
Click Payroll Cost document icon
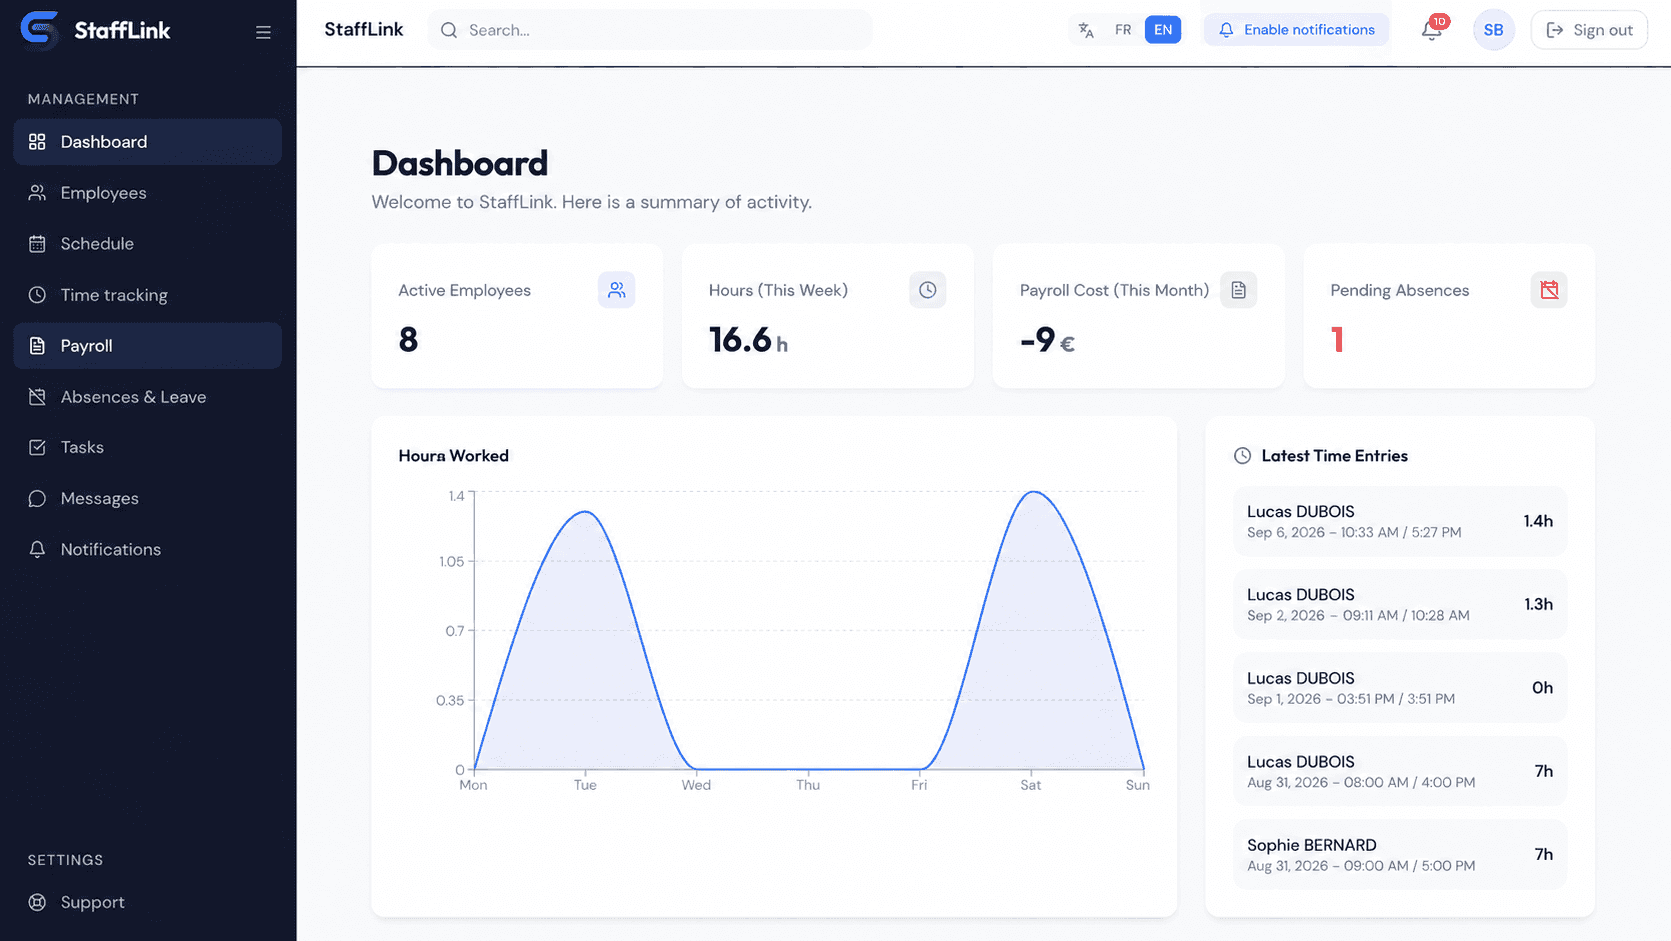[x=1238, y=290]
